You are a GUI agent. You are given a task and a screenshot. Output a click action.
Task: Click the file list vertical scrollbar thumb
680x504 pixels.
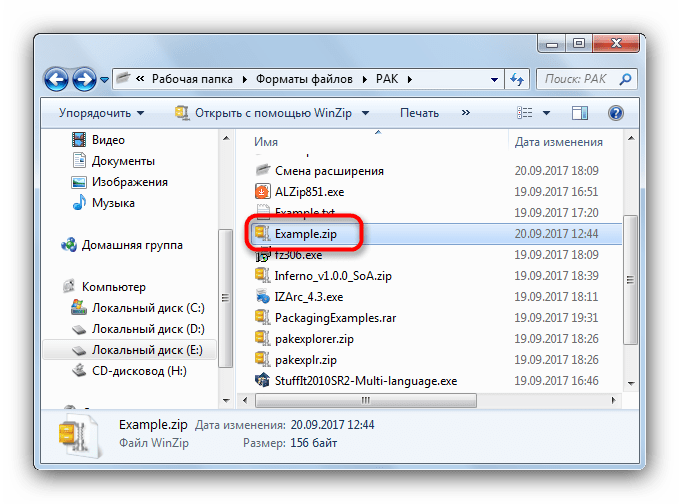pos(631,280)
